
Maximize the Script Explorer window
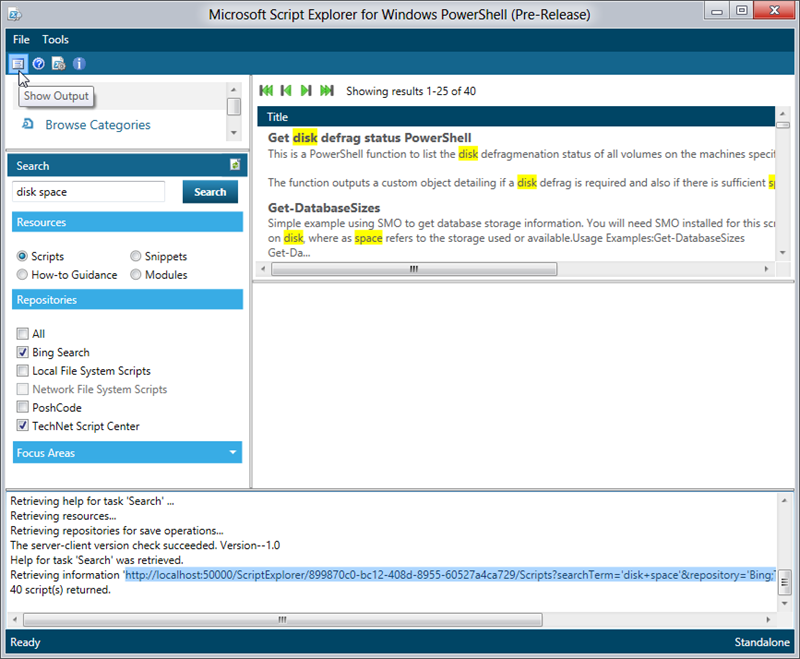[x=742, y=11]
